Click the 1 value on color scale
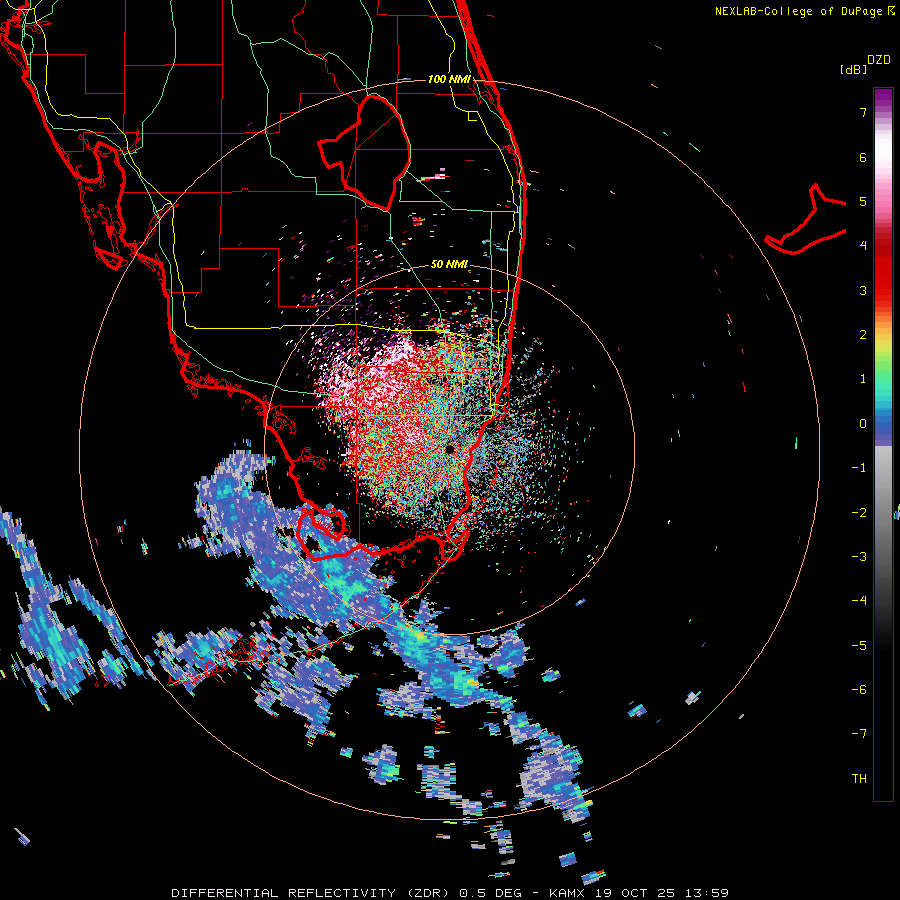 [x=863, y=379]
